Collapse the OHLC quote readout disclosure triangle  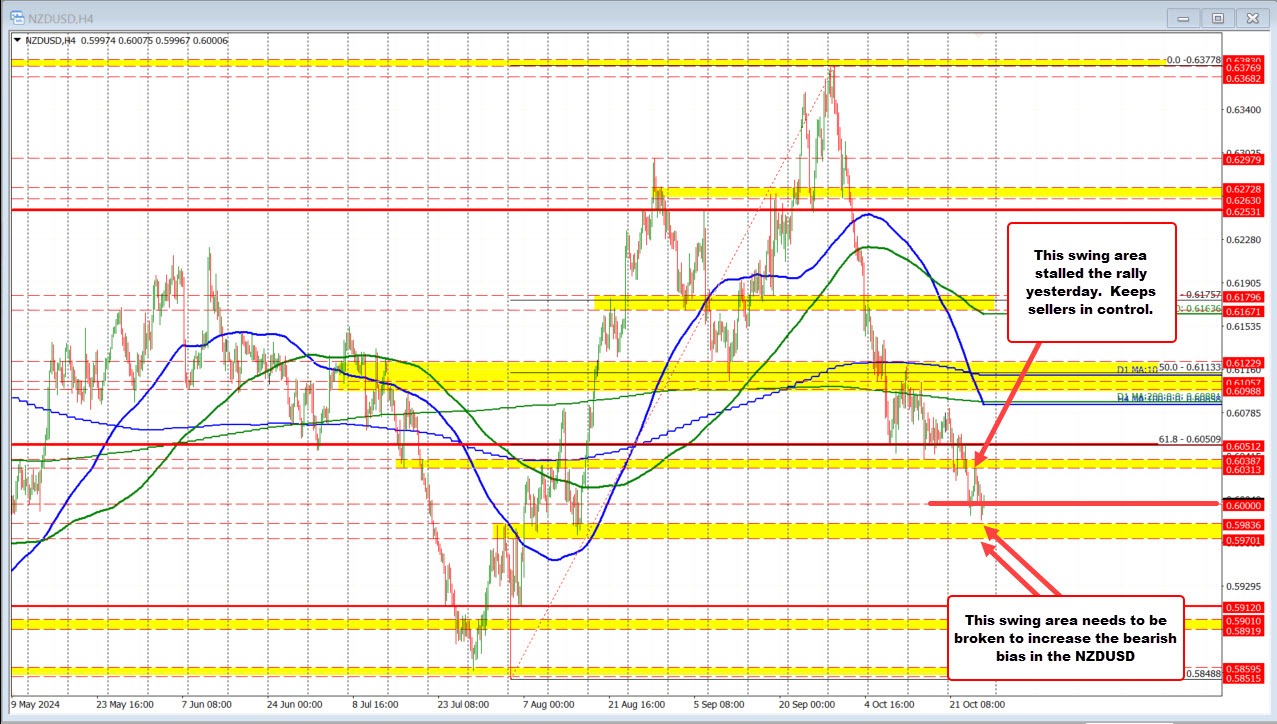[17, 40]
